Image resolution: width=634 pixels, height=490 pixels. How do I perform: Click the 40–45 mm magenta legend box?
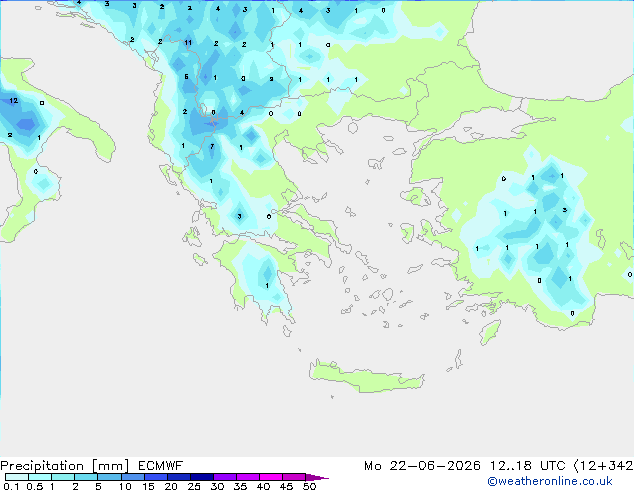(x=271, y=477)
